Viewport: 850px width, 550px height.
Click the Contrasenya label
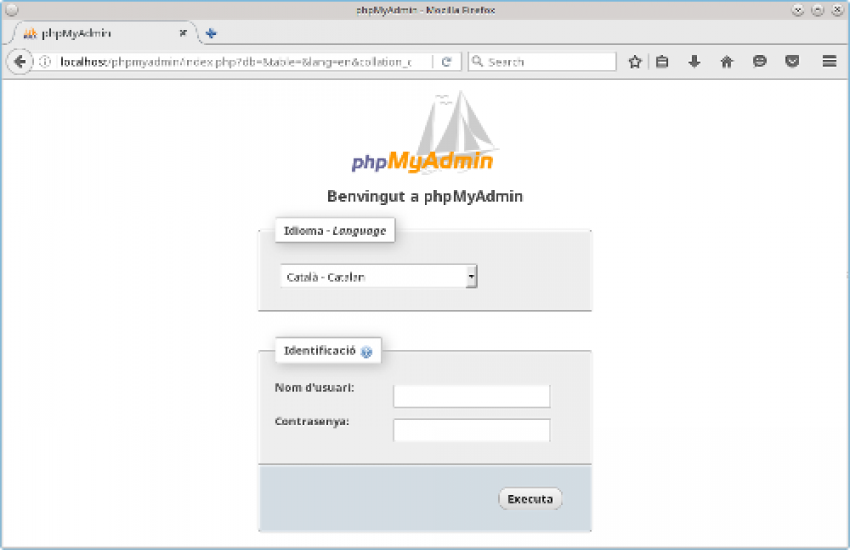(312, 421)
